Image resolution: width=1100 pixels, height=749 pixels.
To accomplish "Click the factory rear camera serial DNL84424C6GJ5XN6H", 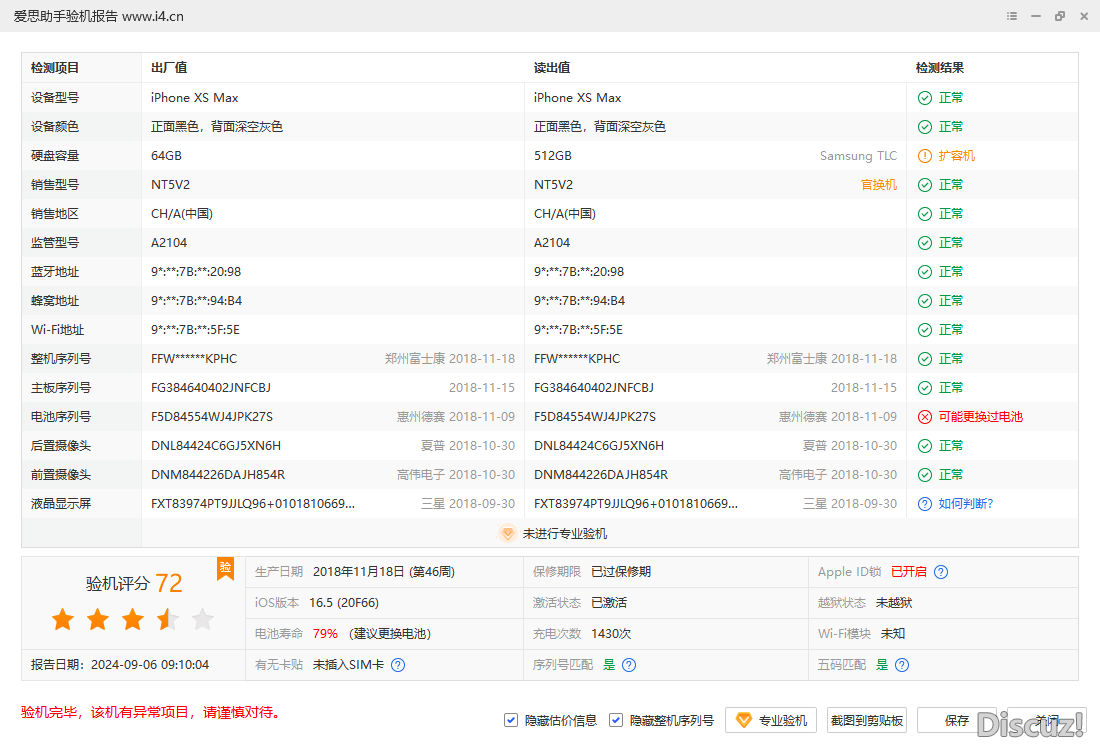I will (216, 446).
